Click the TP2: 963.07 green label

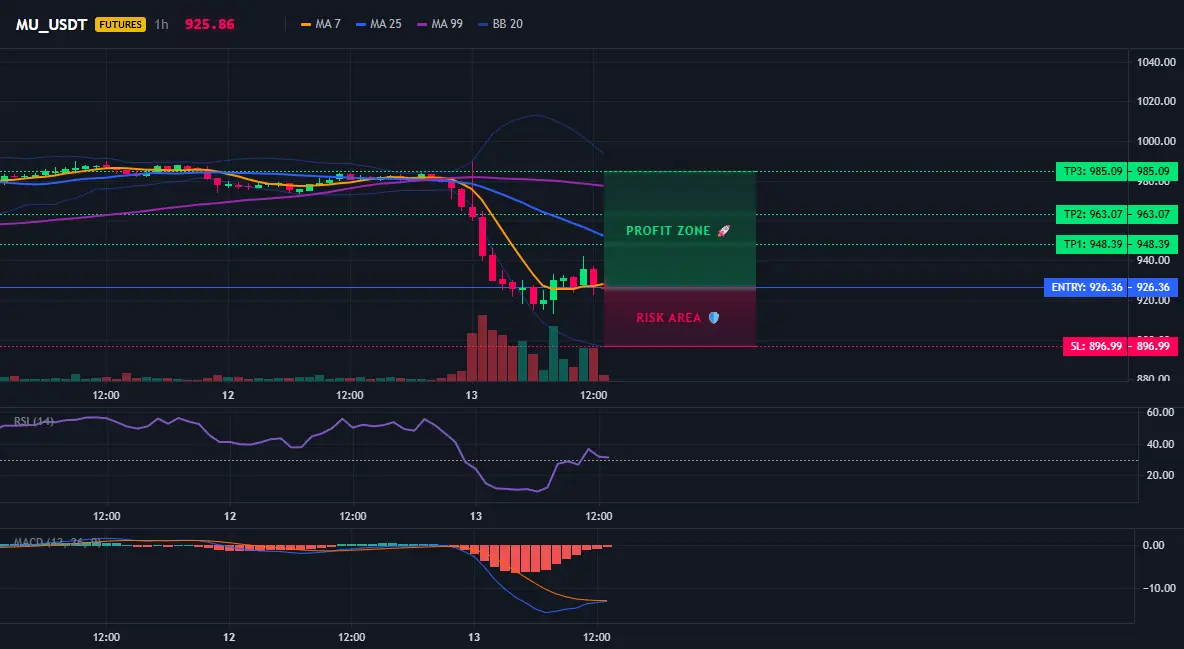click(x=1091, y=214)
